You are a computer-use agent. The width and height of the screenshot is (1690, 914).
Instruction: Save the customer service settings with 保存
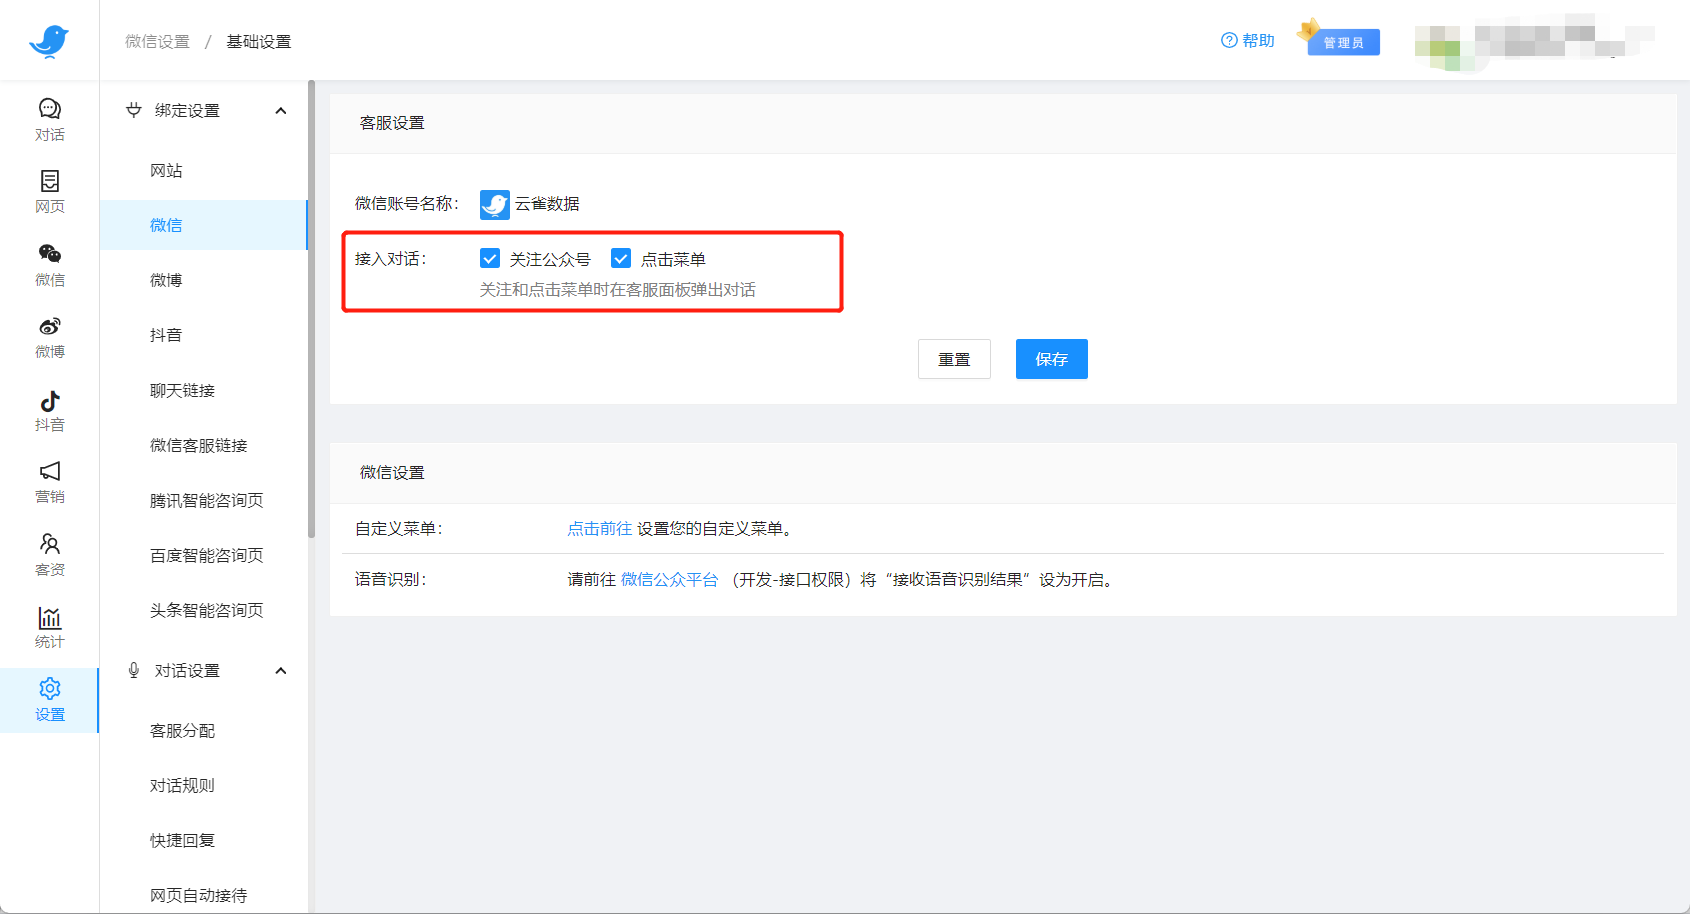(x=1051, y=359)
